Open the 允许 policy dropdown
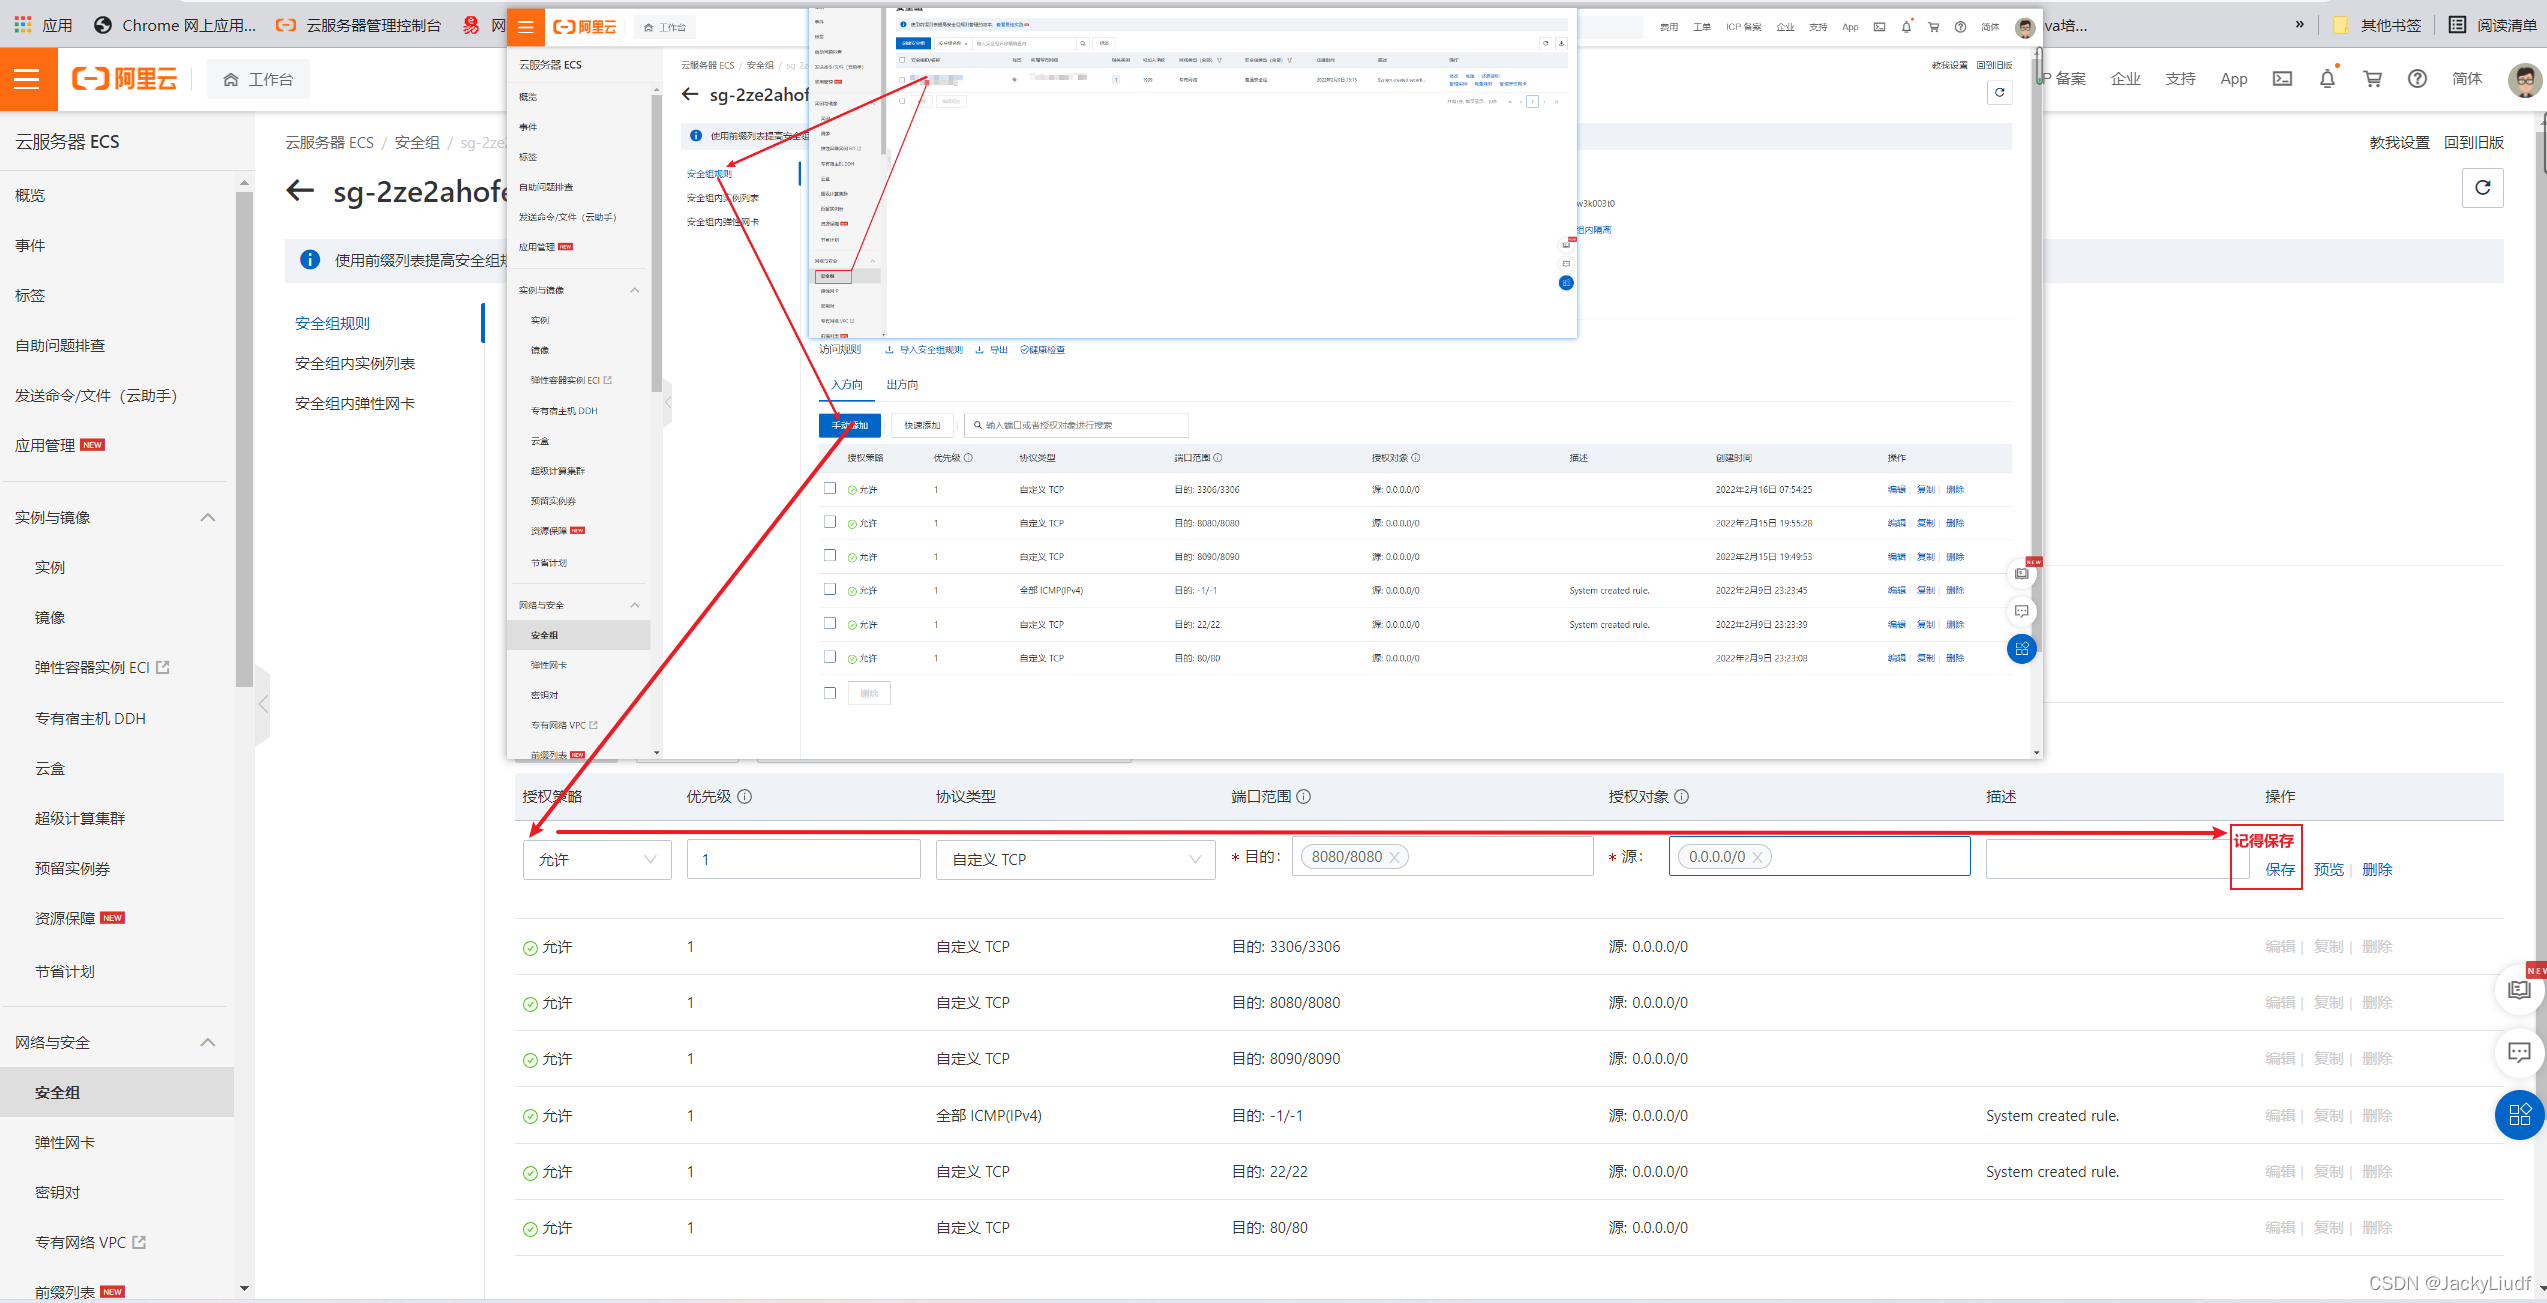Screen dimensions: 2547x1303 tap(597, 860)
